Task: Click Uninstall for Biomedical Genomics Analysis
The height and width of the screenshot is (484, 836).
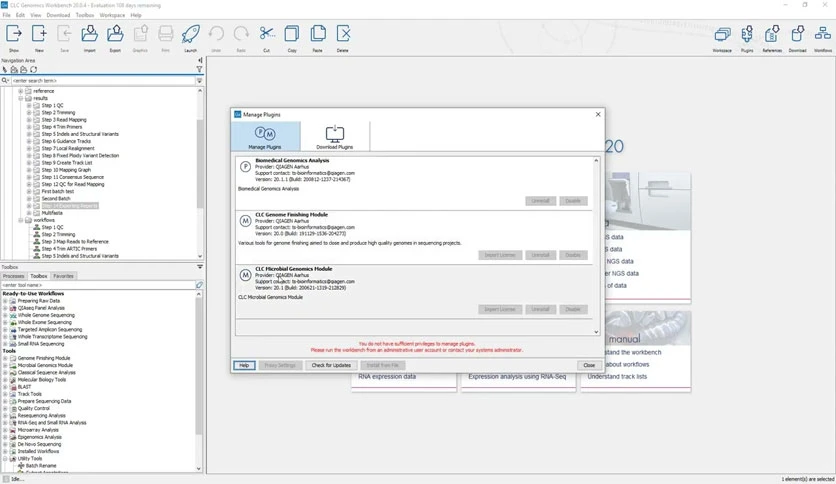Action: coord(540,201)
